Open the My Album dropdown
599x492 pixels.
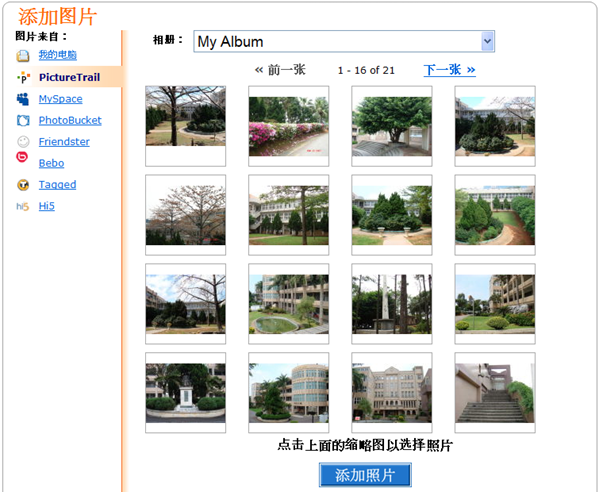click(344, 41)
